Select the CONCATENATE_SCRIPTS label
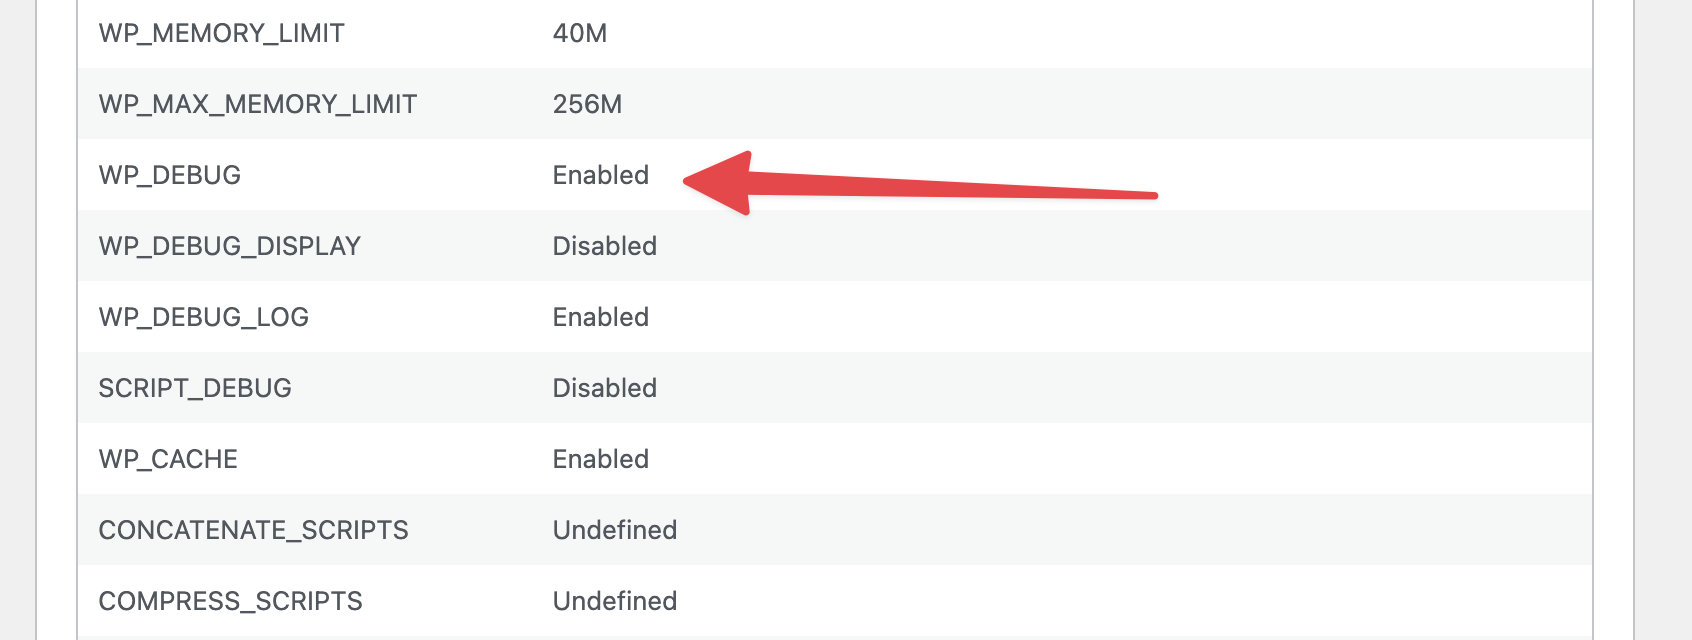Image resolution: width=1692 pixels, height=640 pixels. [253, 531]
